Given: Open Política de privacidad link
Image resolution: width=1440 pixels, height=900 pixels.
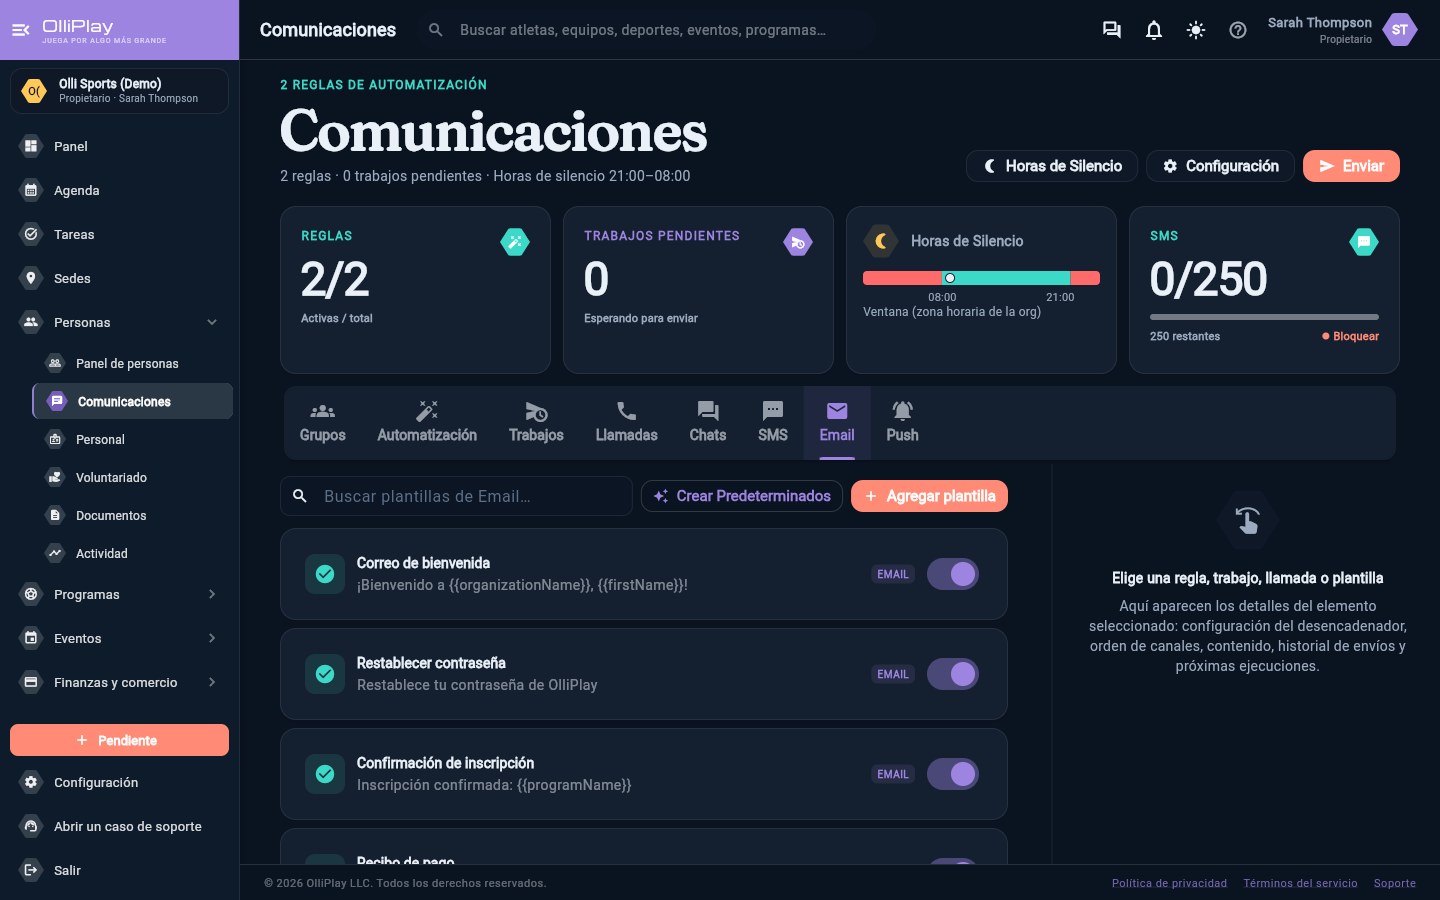Looking at the screenshot, I should 1169,883.
